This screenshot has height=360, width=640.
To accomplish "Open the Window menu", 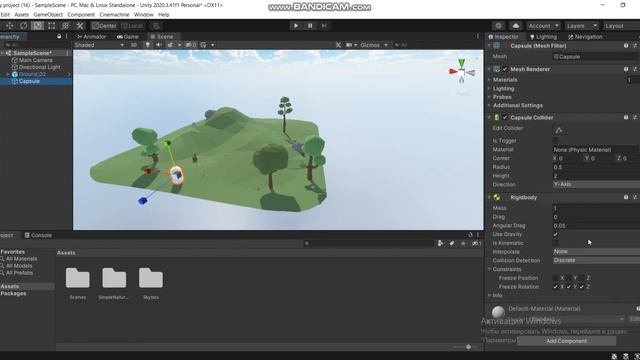I will (144, 14).
